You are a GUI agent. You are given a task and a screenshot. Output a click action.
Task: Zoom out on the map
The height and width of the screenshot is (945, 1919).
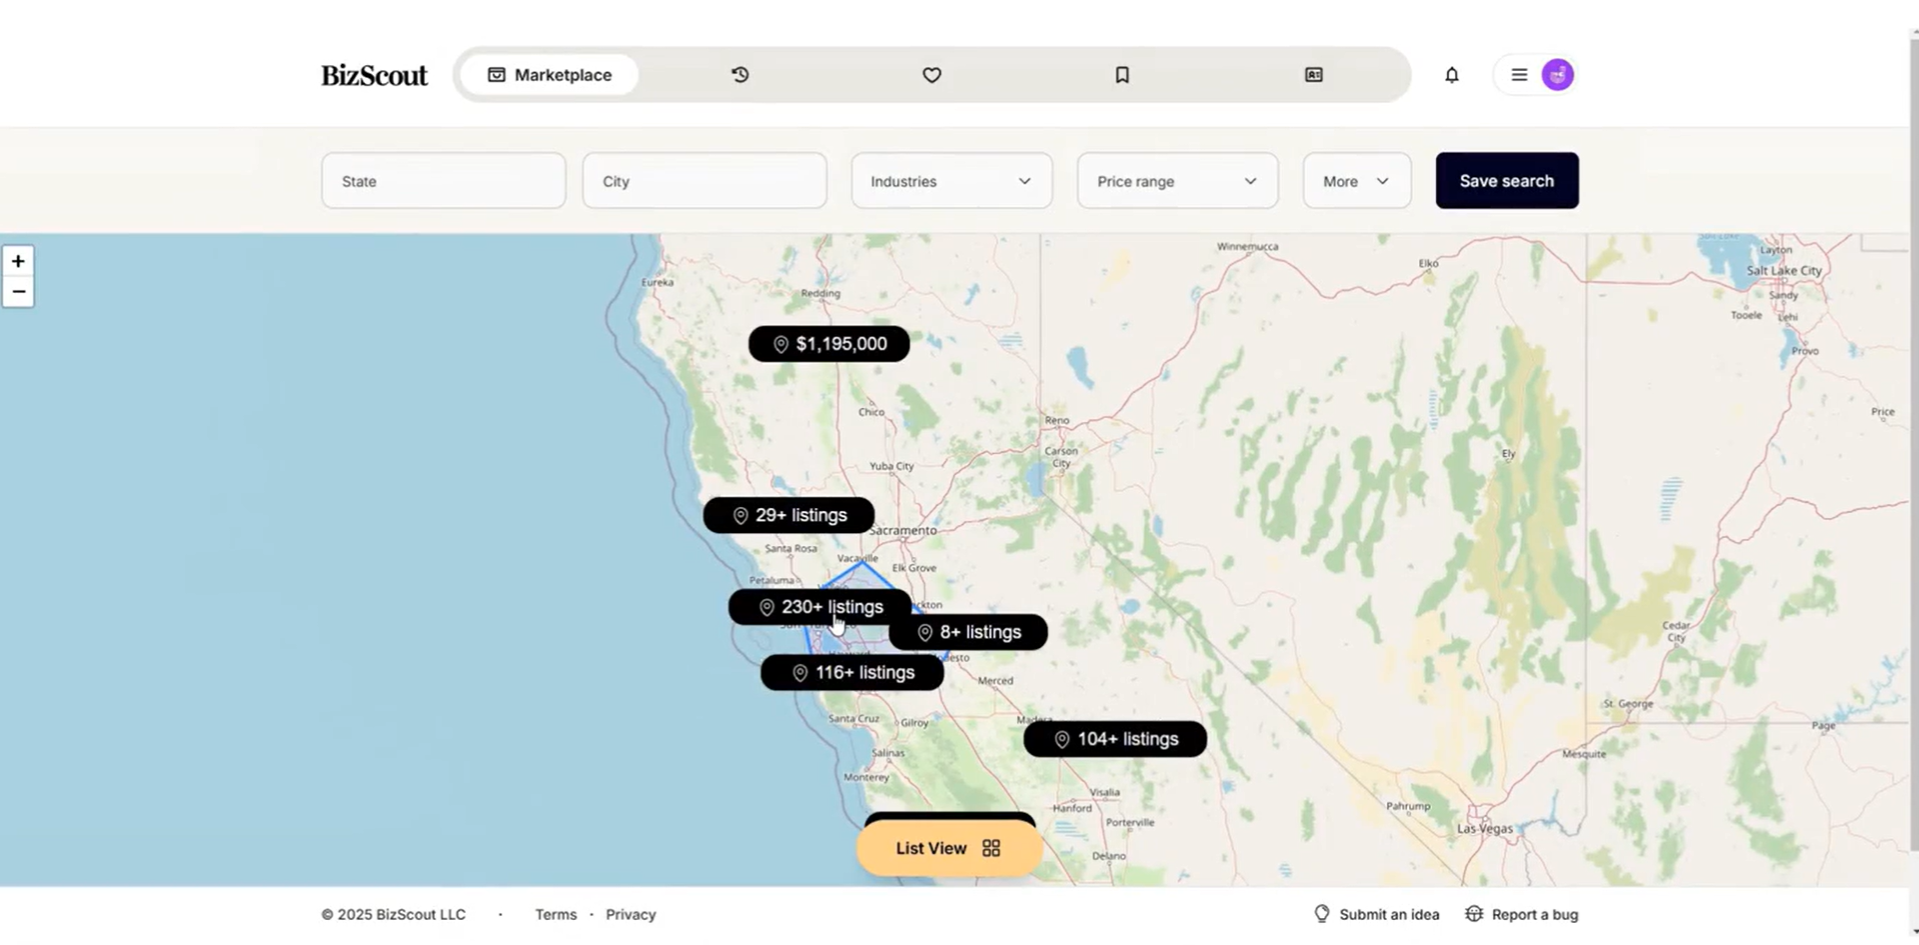(18, 292)
